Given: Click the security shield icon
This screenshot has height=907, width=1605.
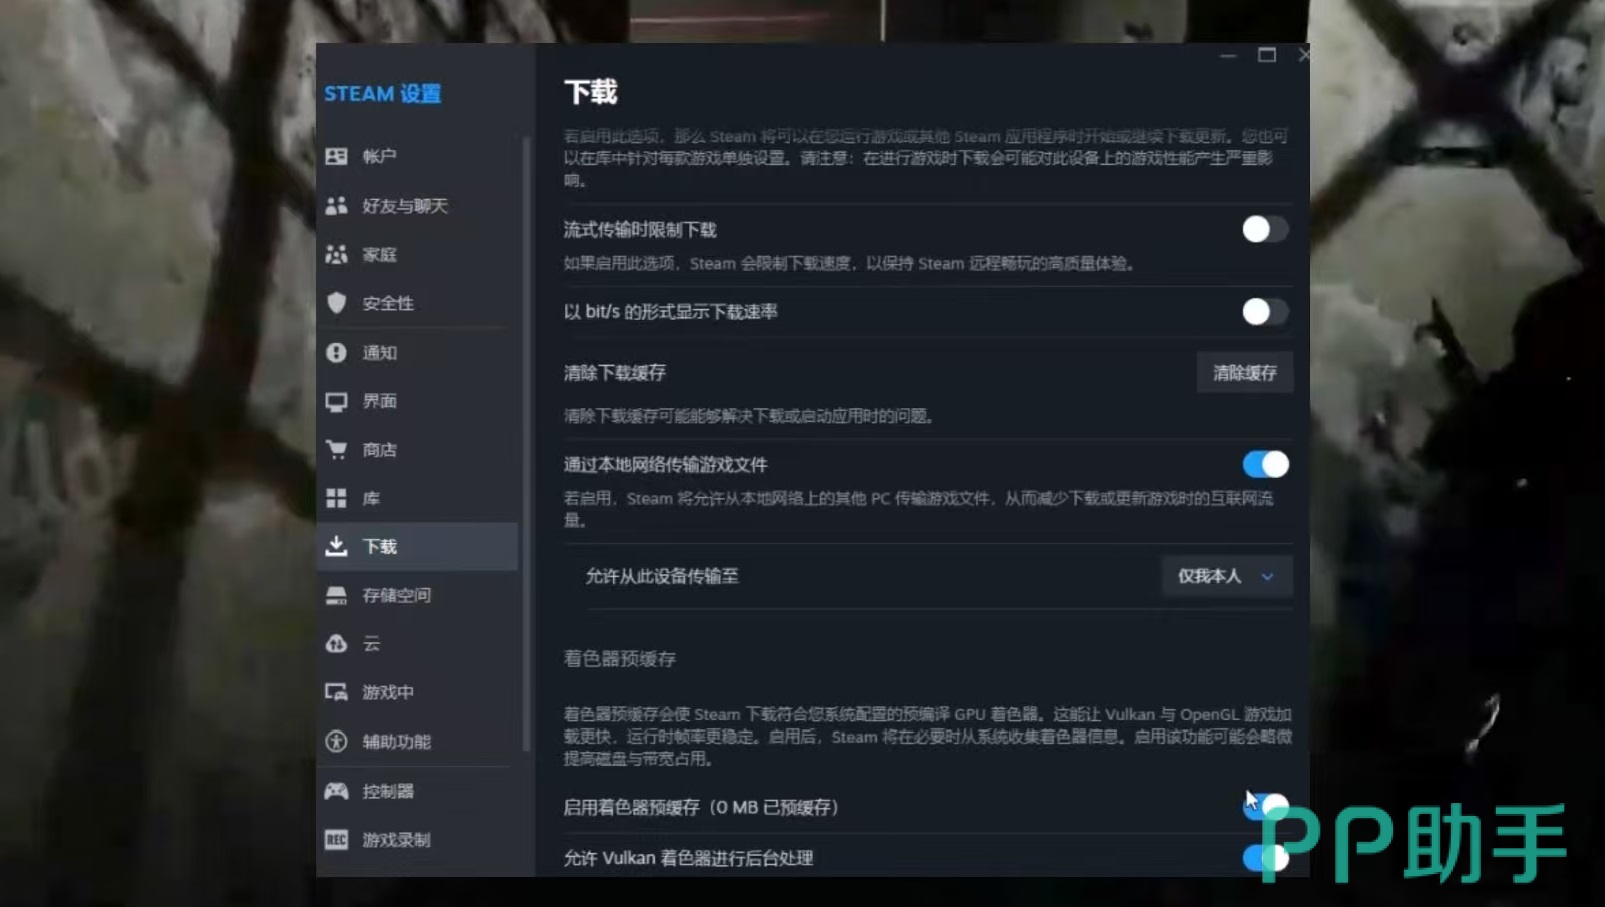Looking at the screenshot, I should click(336, 303).
